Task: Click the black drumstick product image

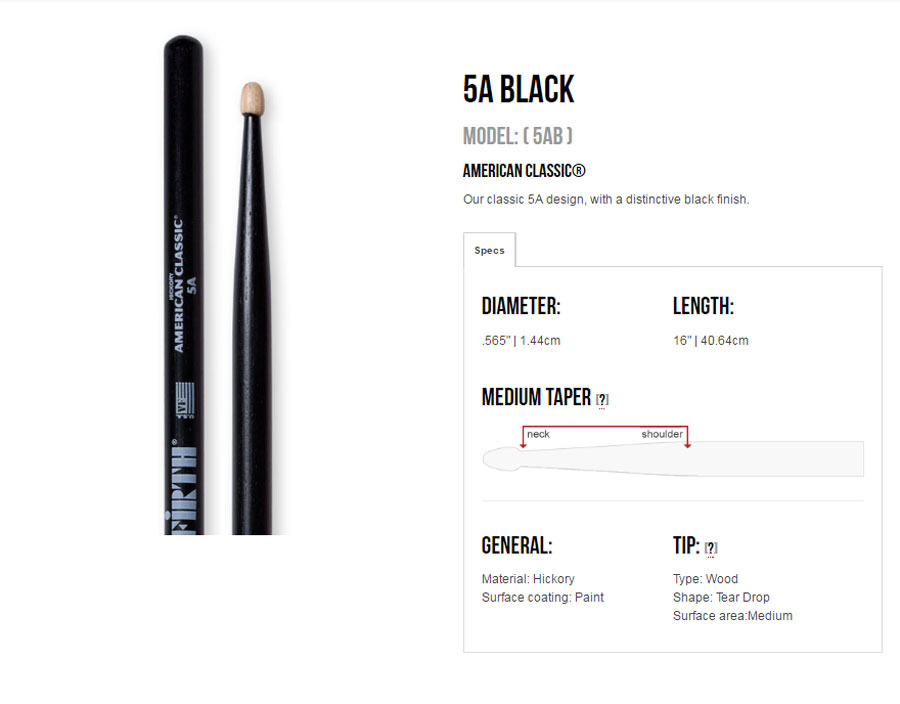Action: [219, 285]
